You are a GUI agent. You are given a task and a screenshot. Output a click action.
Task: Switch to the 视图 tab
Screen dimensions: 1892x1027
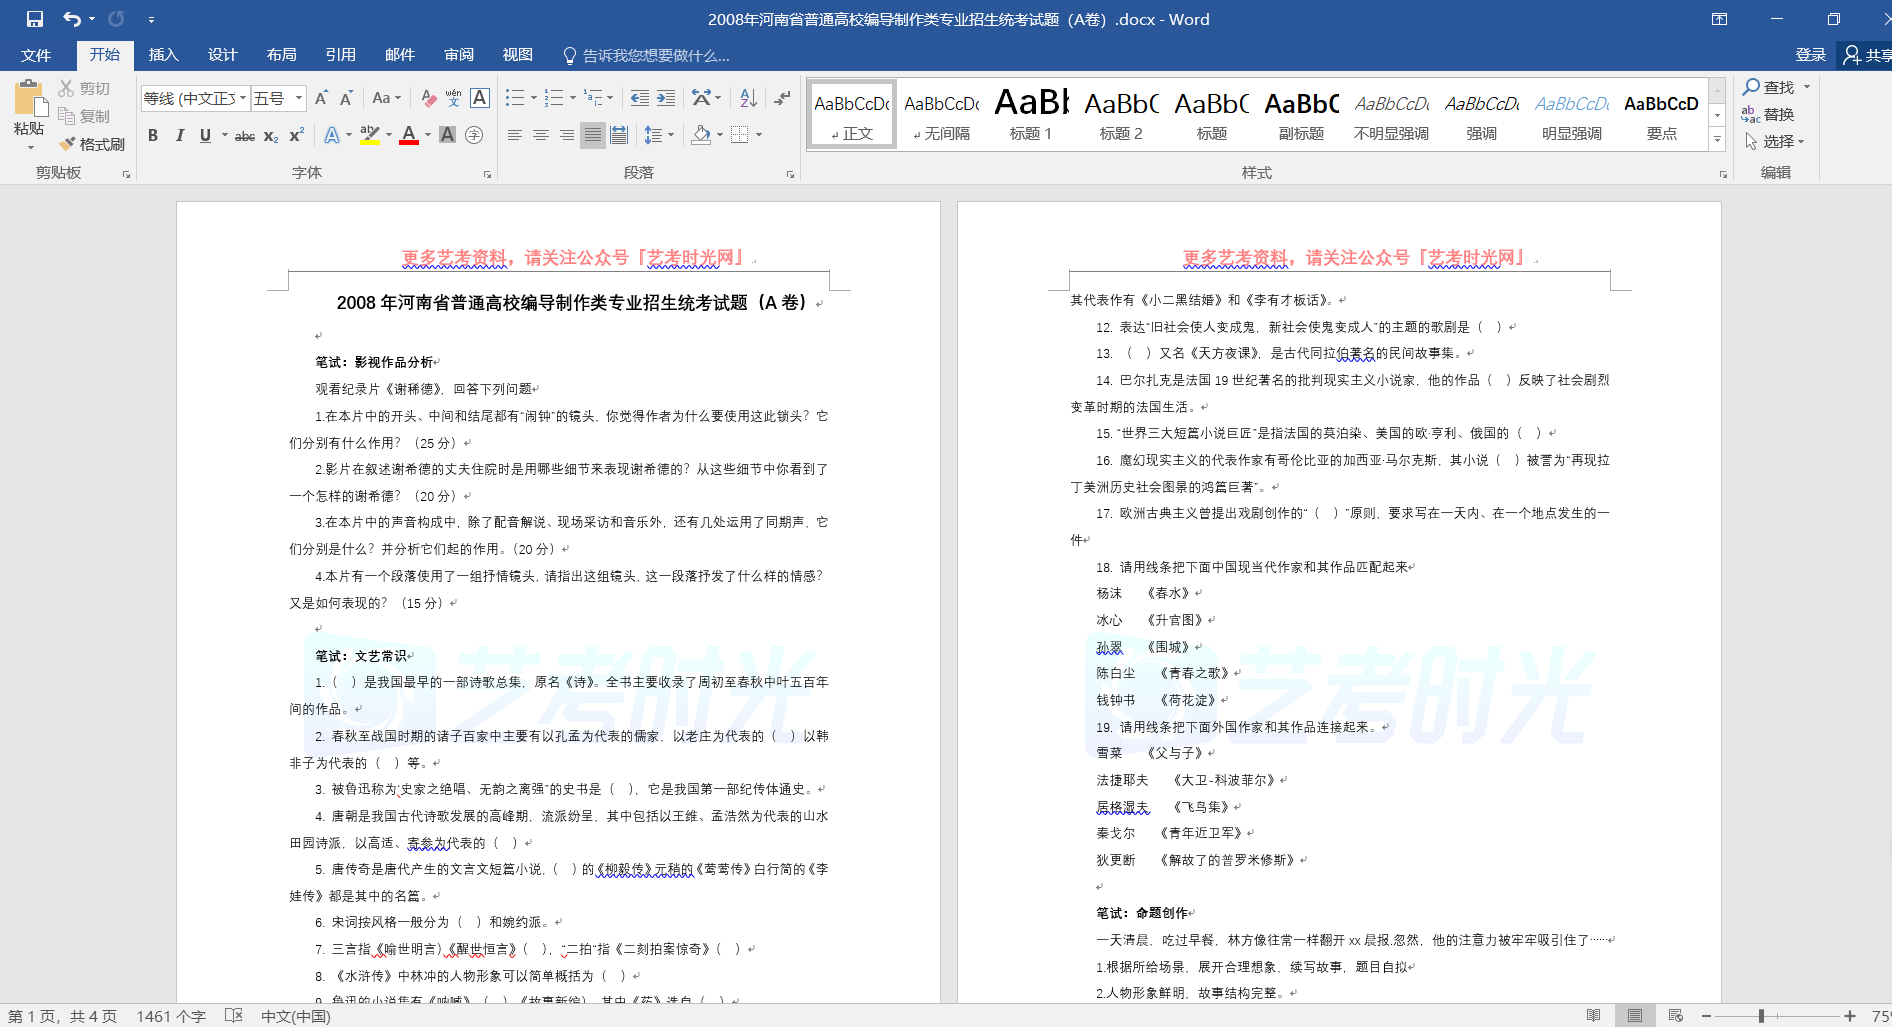517,55
